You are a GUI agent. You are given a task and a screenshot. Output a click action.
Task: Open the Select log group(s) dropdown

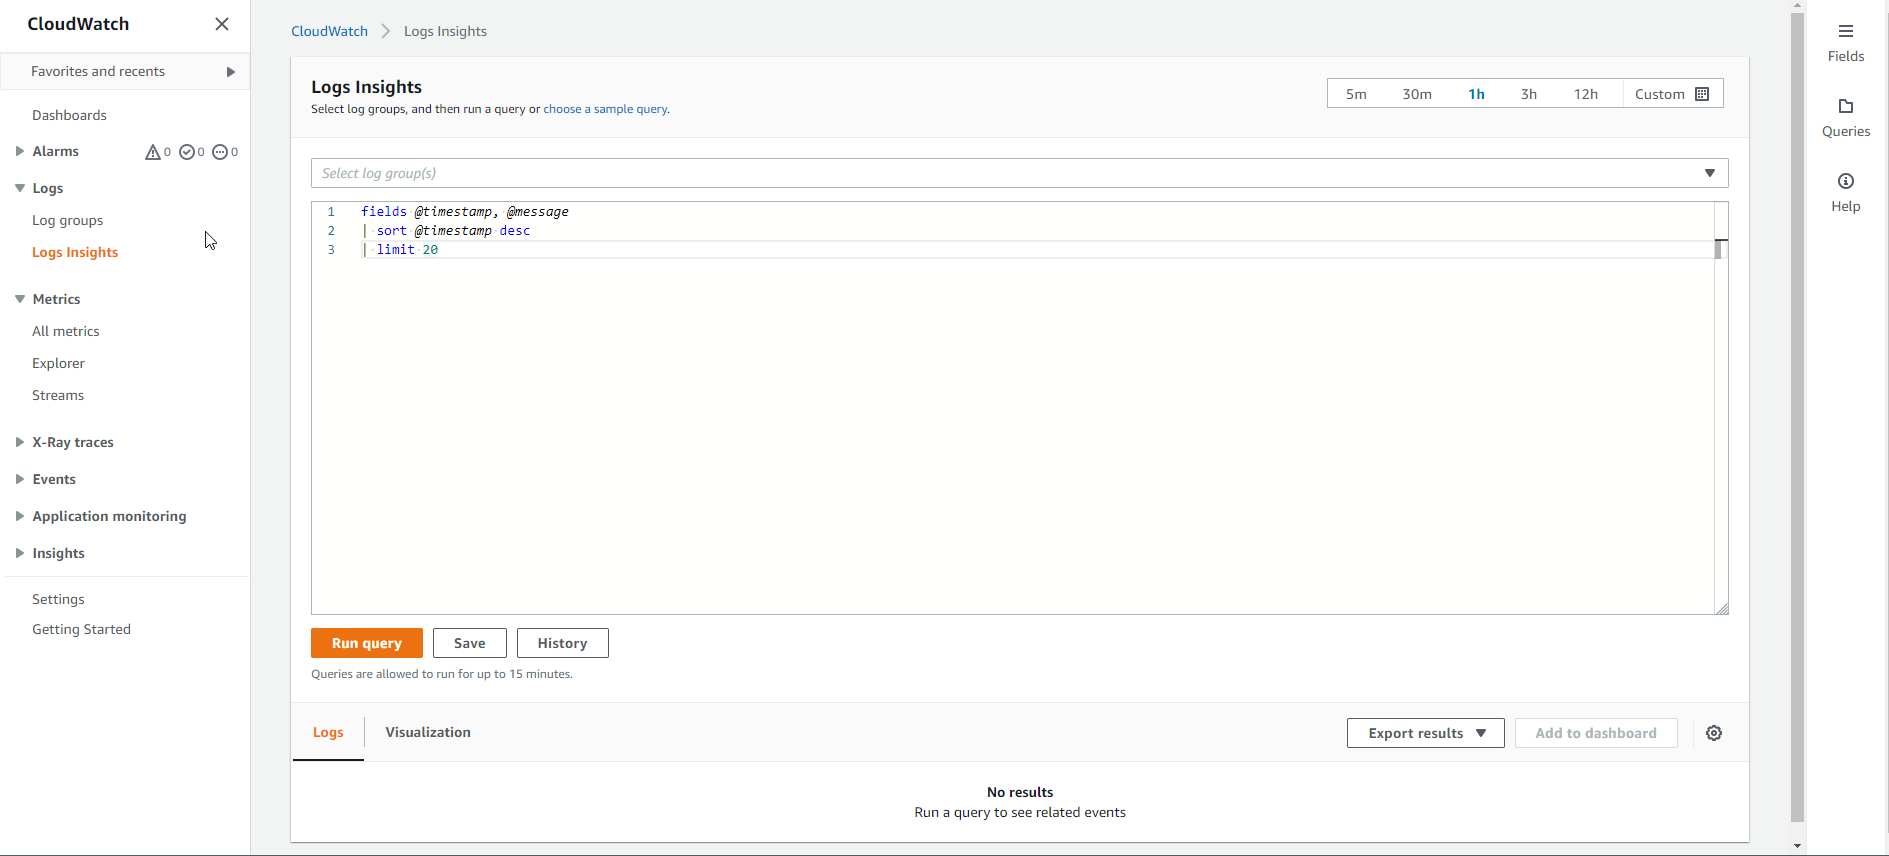click(1019, 173)
